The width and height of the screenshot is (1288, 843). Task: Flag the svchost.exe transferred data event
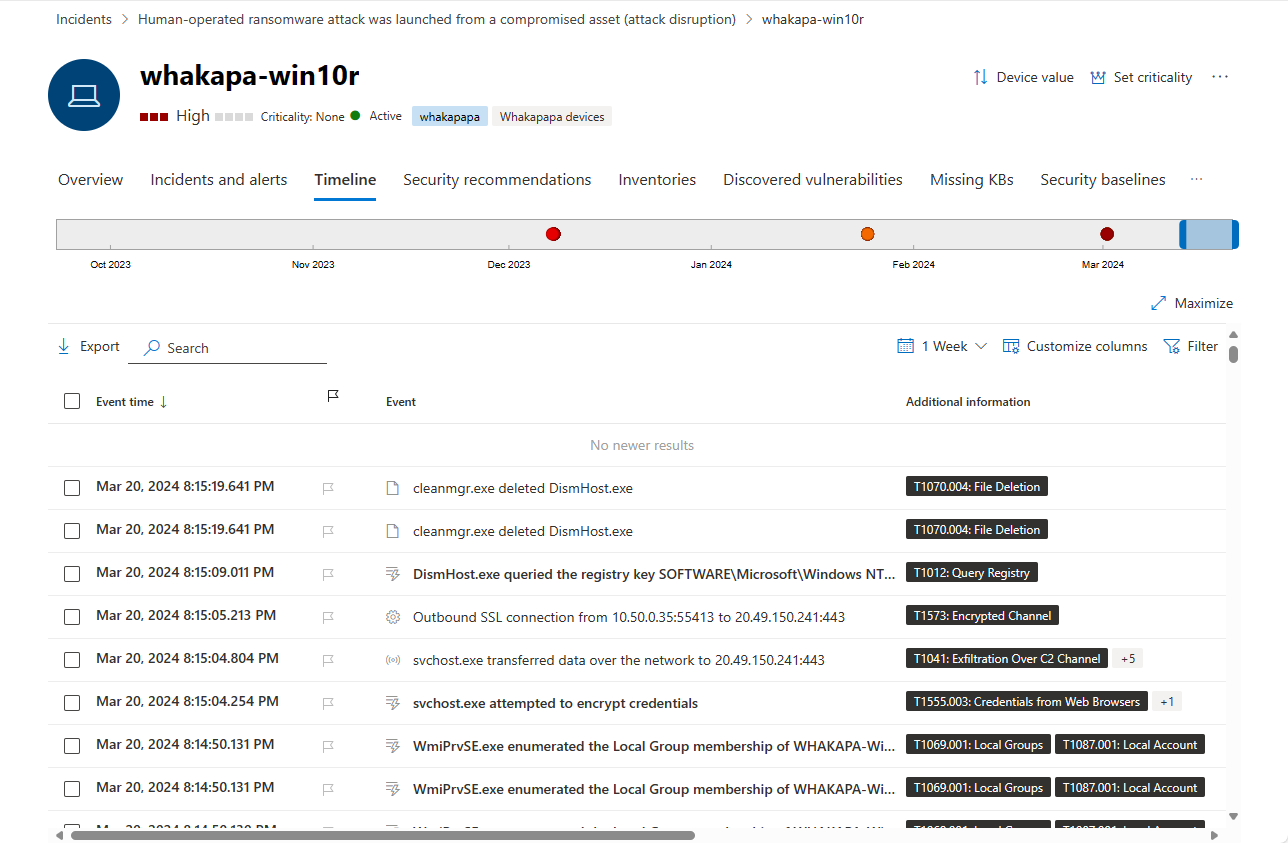(328, 660)
